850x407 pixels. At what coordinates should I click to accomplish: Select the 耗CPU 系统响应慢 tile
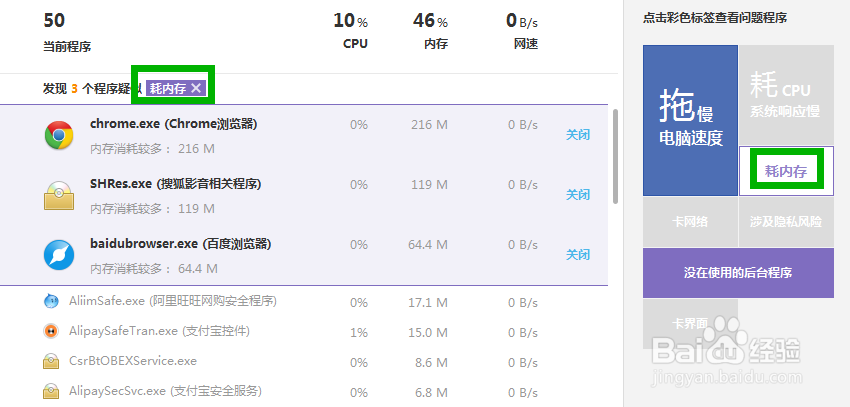(x=786, y=95)
